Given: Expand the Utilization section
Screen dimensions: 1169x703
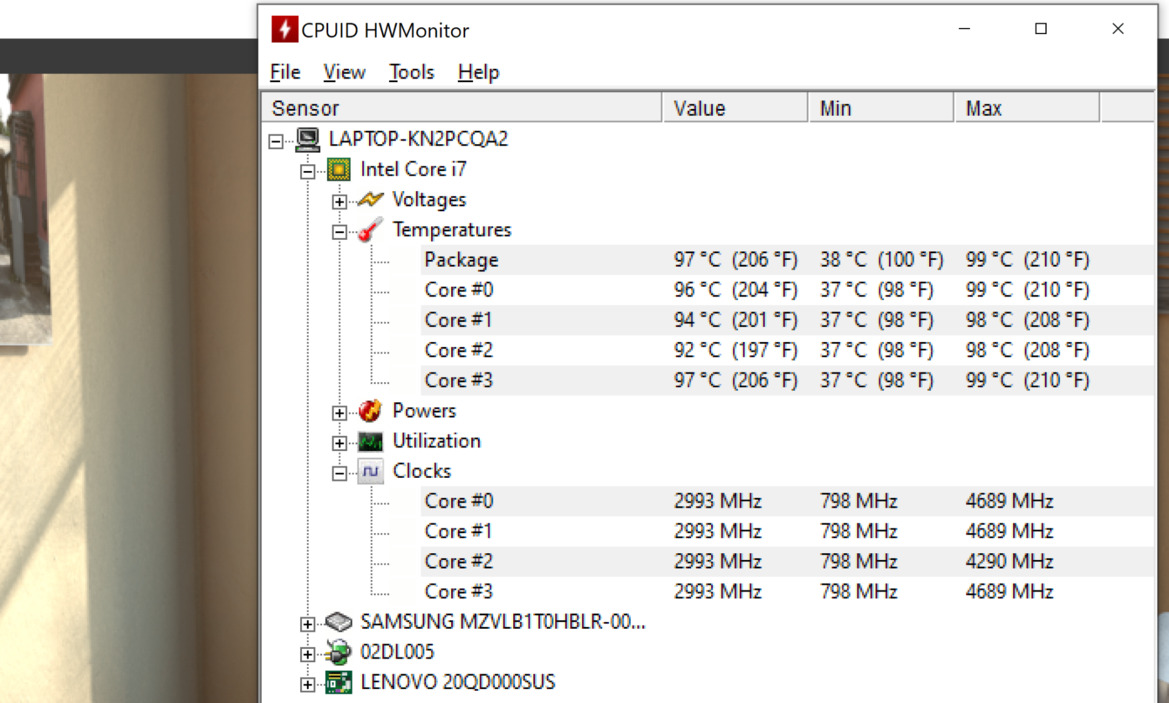Looking at the screenshot, I should (x=339, y=443).
